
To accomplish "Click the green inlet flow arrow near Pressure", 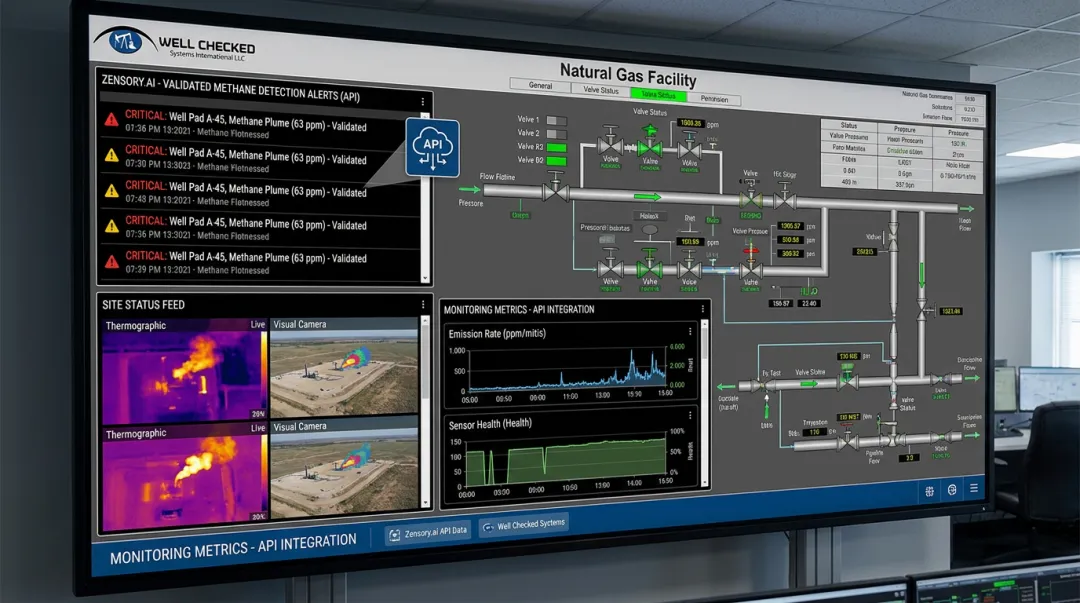I will (470, 189).
